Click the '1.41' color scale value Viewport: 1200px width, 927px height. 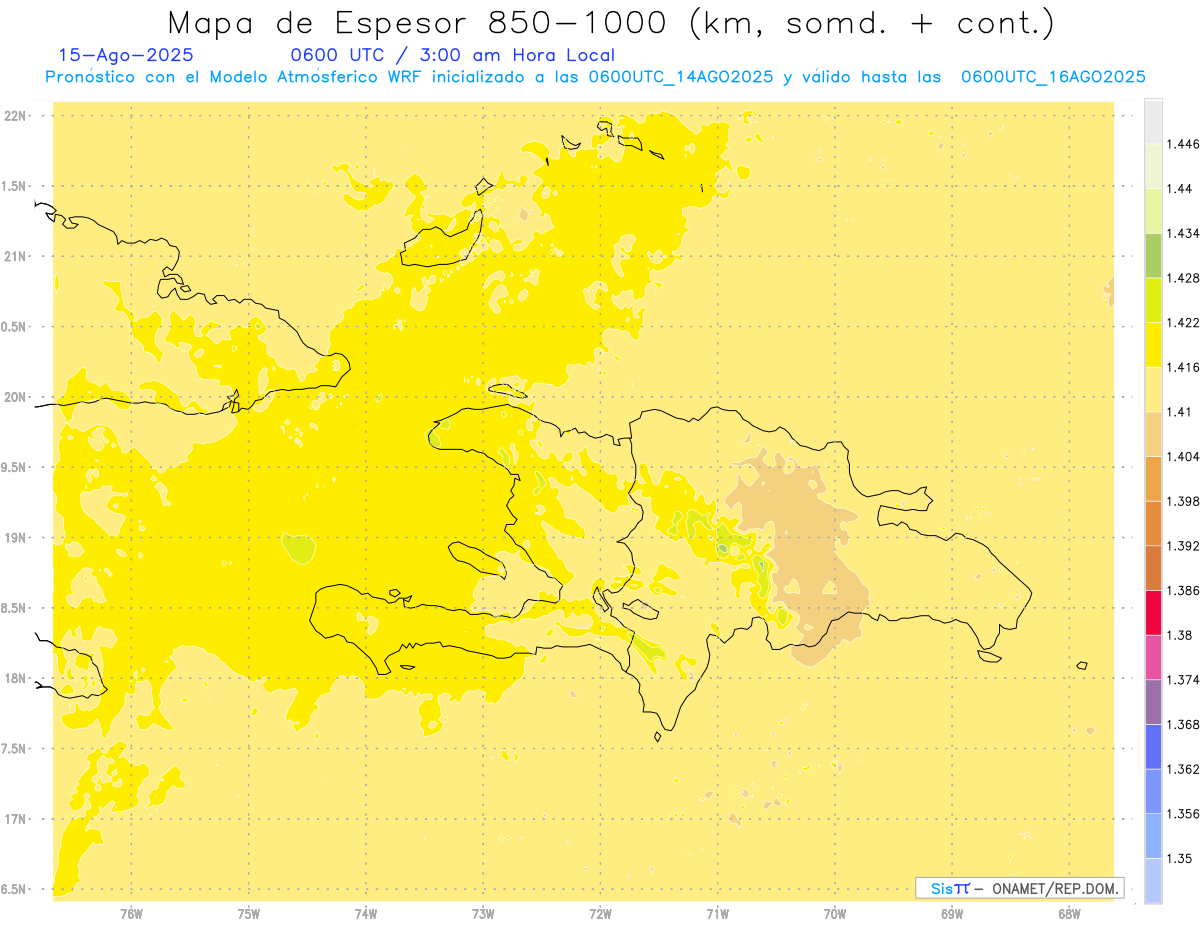1180,412
